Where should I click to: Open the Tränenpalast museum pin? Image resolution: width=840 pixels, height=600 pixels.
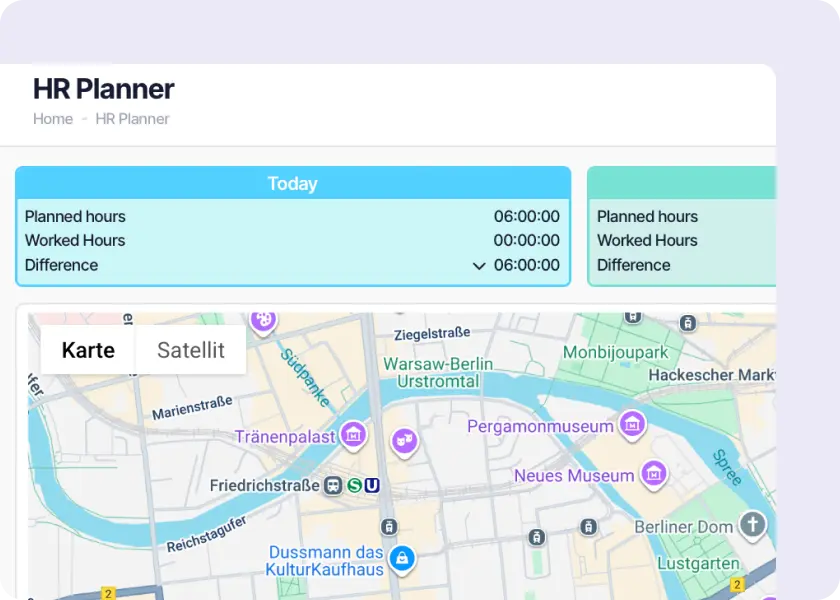click(353, 435)
